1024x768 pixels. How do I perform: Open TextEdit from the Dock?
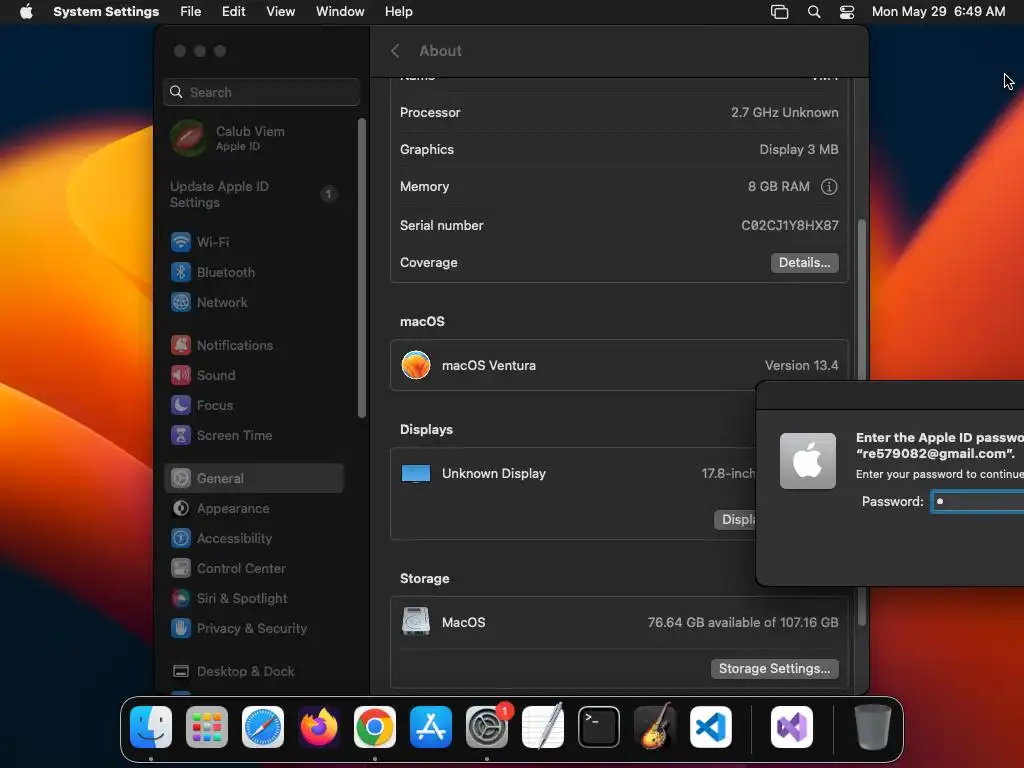pyautogui.click(x=543, y=727)
